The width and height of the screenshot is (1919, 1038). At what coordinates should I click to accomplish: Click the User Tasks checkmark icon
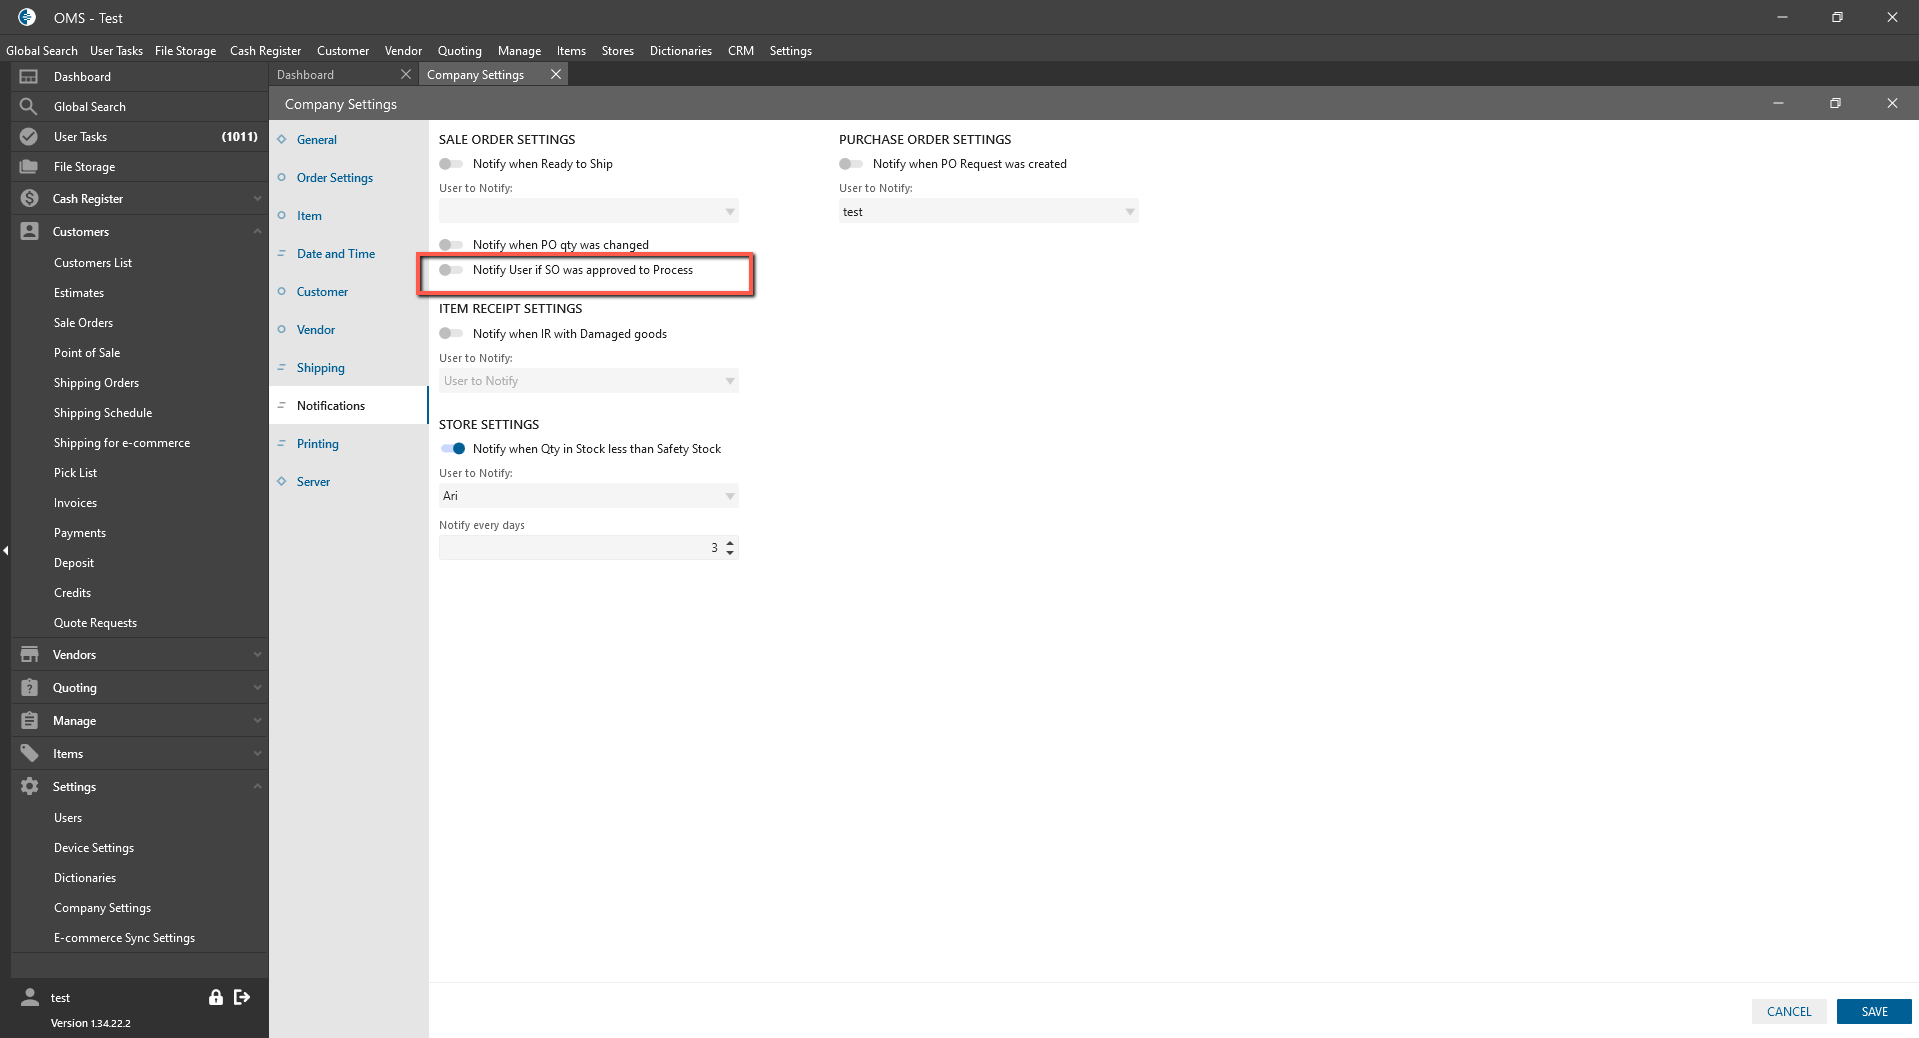click(x=29, y=137)
